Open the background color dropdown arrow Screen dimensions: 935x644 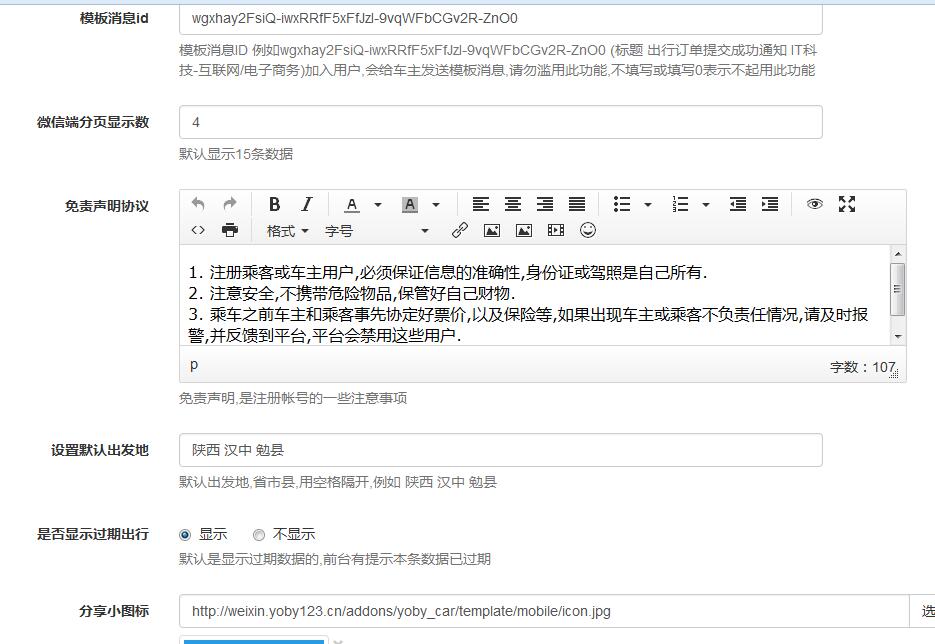tap(436, 205)
